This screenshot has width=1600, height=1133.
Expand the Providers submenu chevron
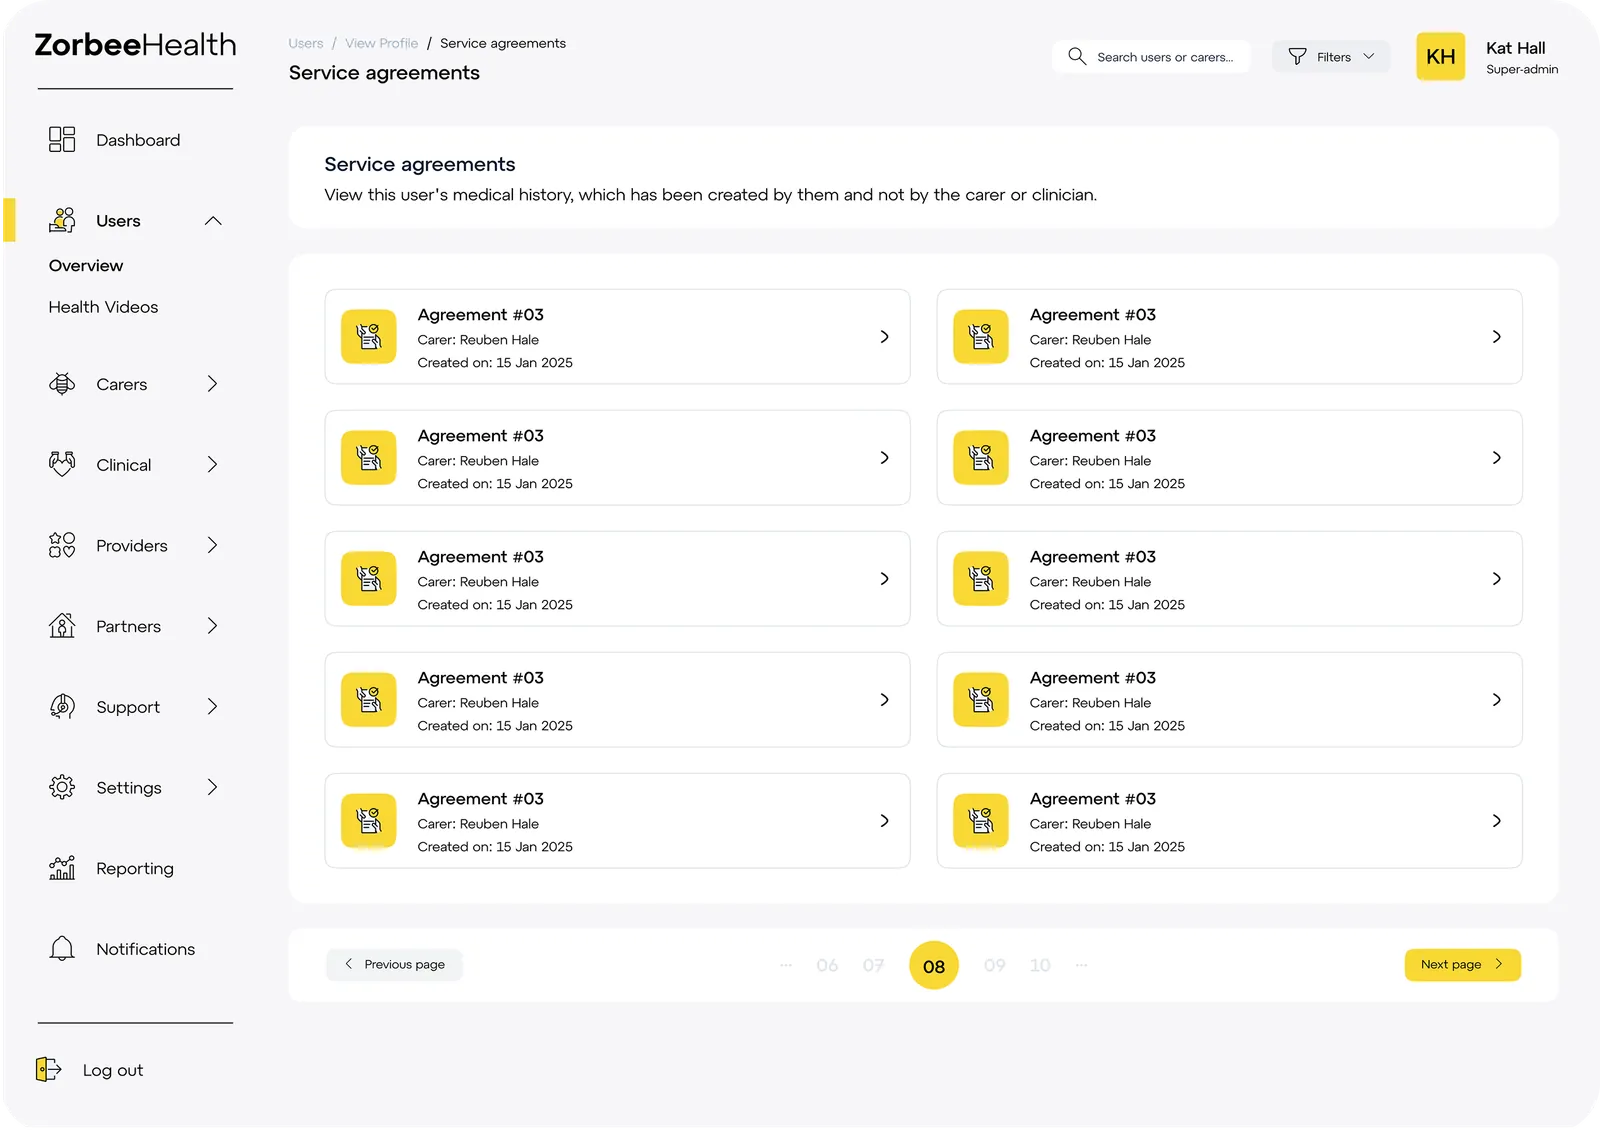pyautogui.click(x=212, y=545)
